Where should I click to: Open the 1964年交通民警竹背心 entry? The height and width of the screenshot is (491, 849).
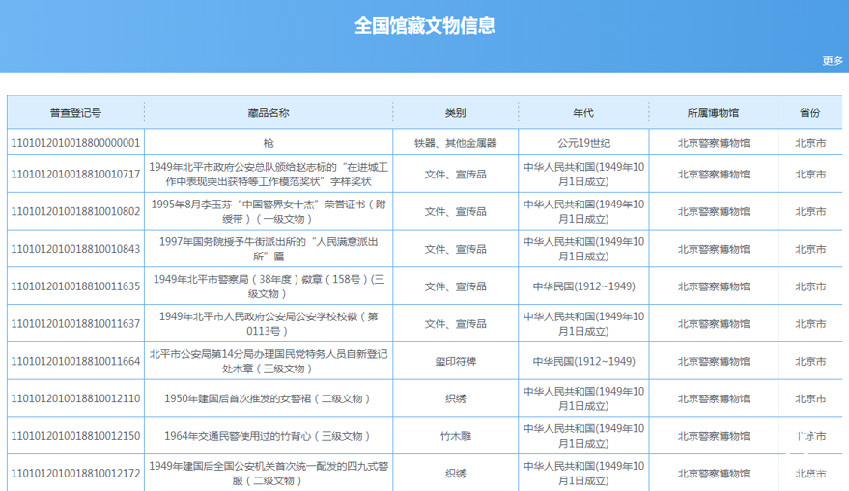tap(268, 436)
